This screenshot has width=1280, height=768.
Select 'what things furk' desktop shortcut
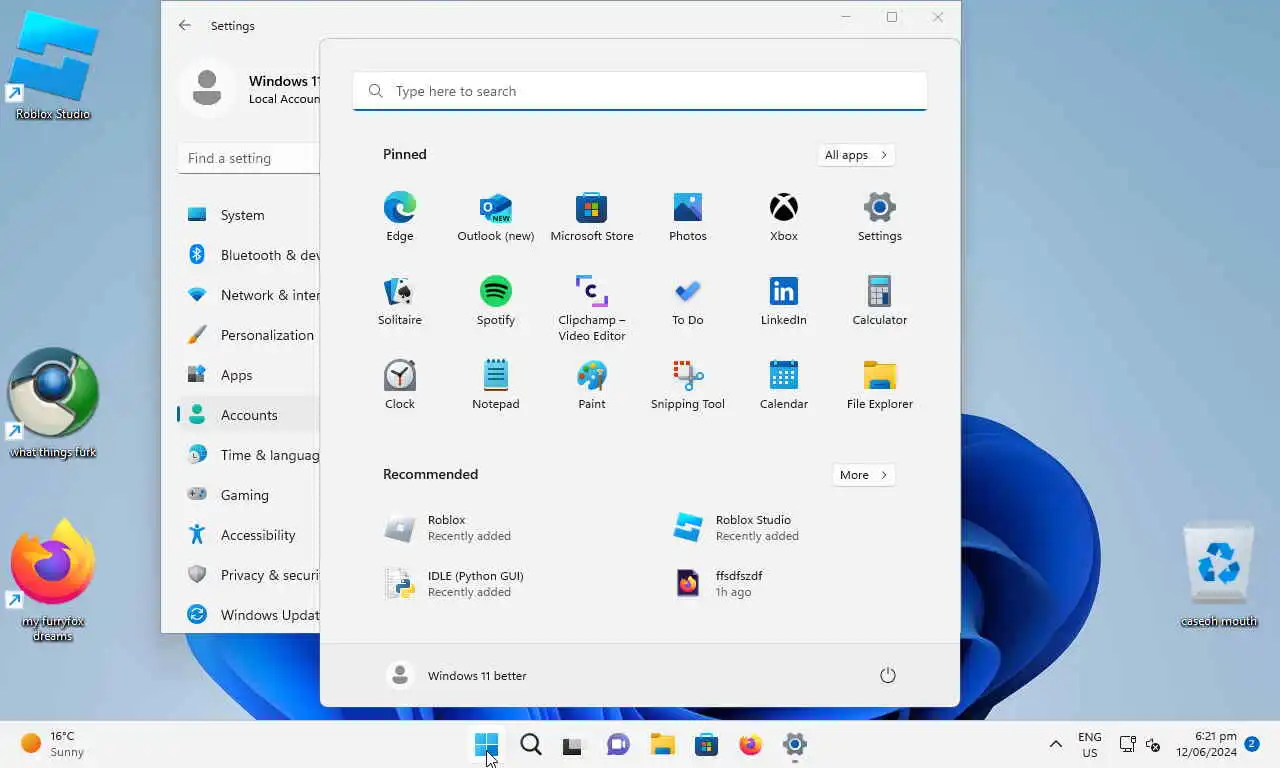coord(53,403)
